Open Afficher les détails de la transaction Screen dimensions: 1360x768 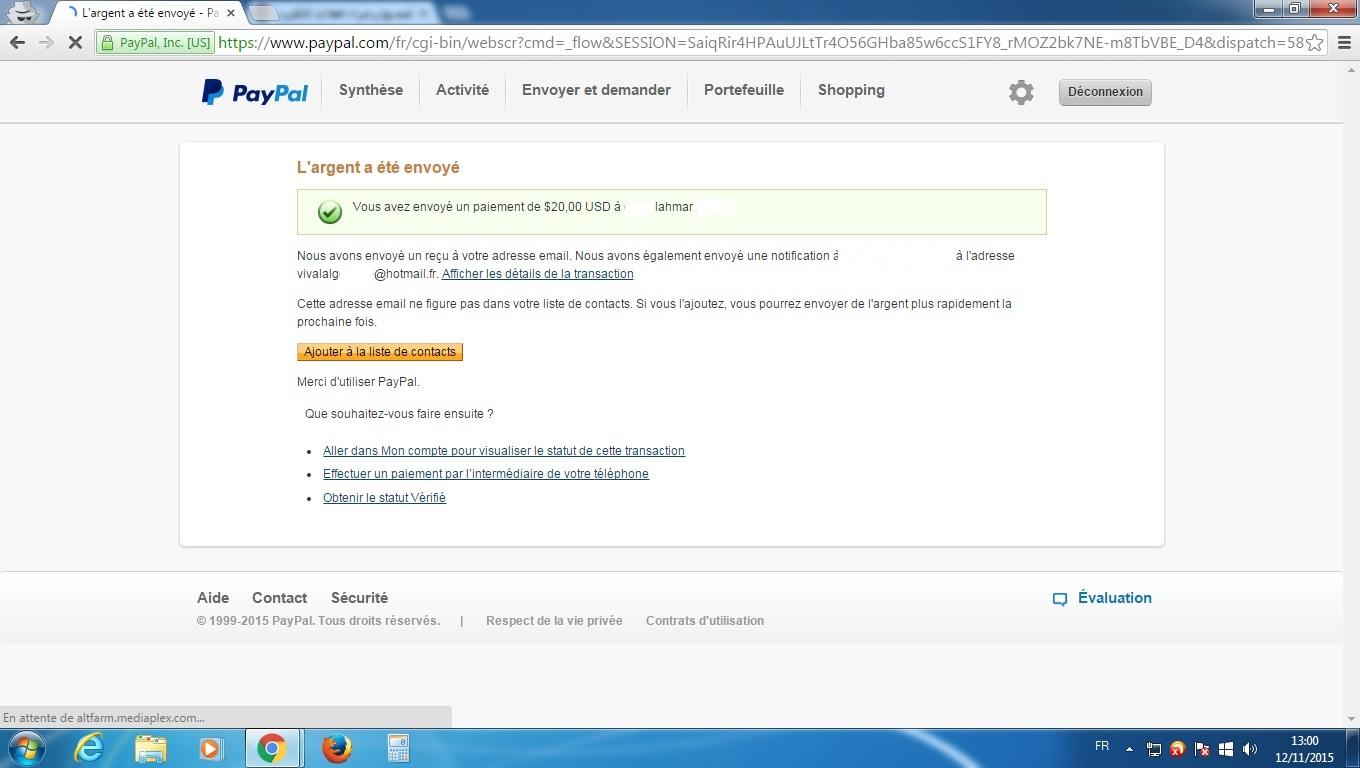click(537, 274)
